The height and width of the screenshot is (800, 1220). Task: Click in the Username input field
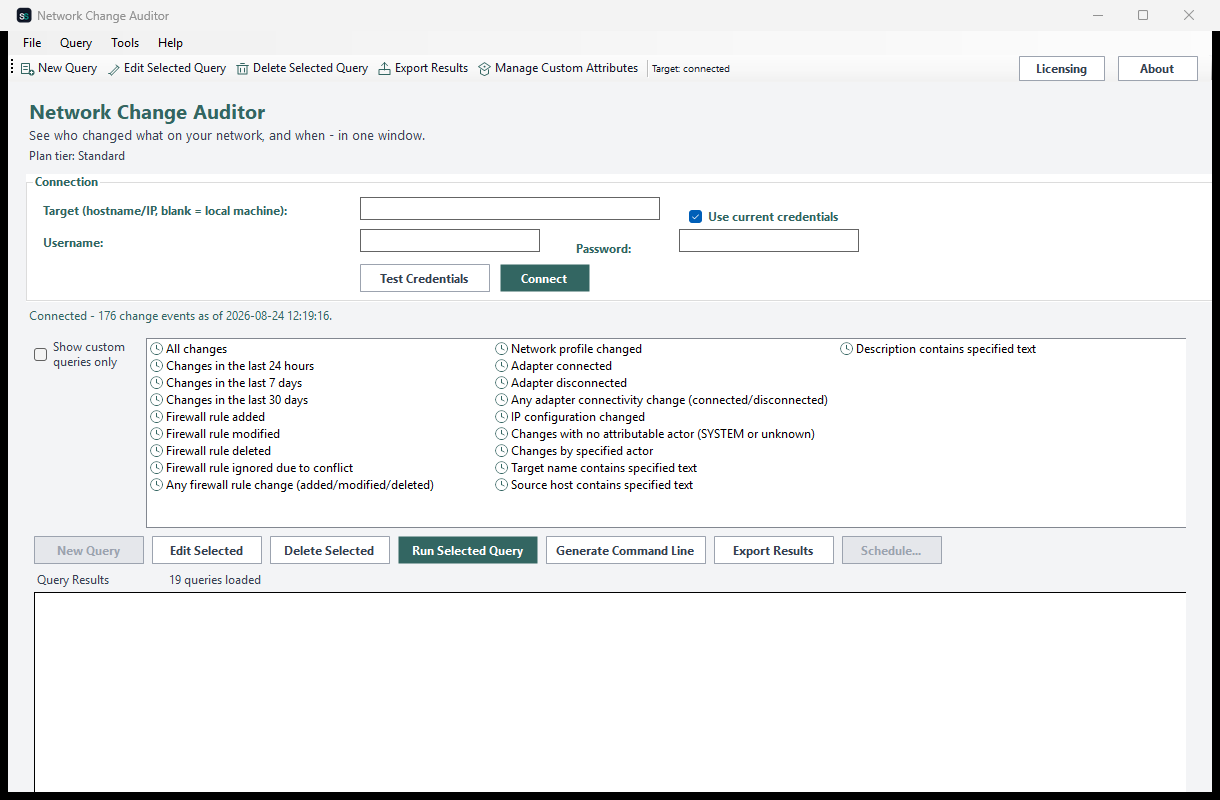tap(449, 240)
